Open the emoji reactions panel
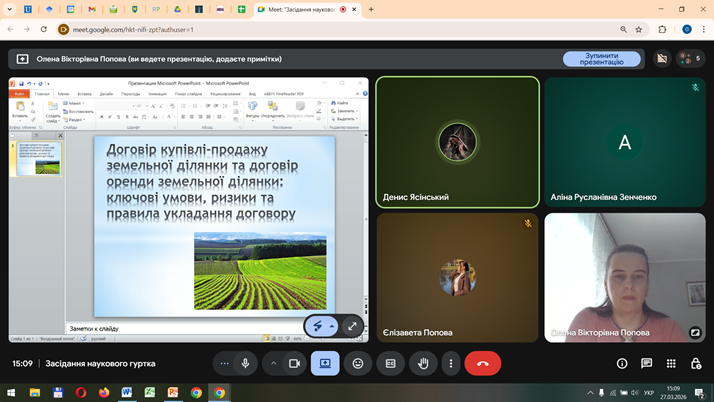Image resolution: width=714 pixels, height=402 pixels. point(357,363)
